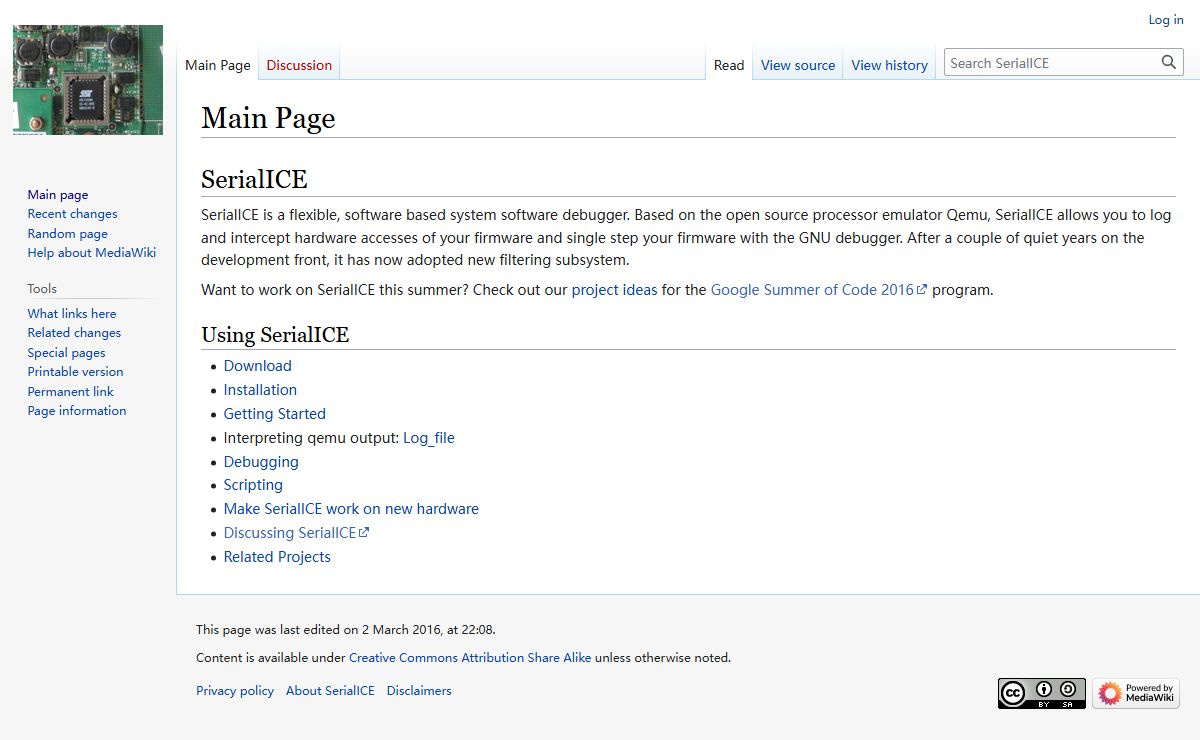Open the Powered by MediaWiki badge
1200x740 pixels.
pos(1136,693)
